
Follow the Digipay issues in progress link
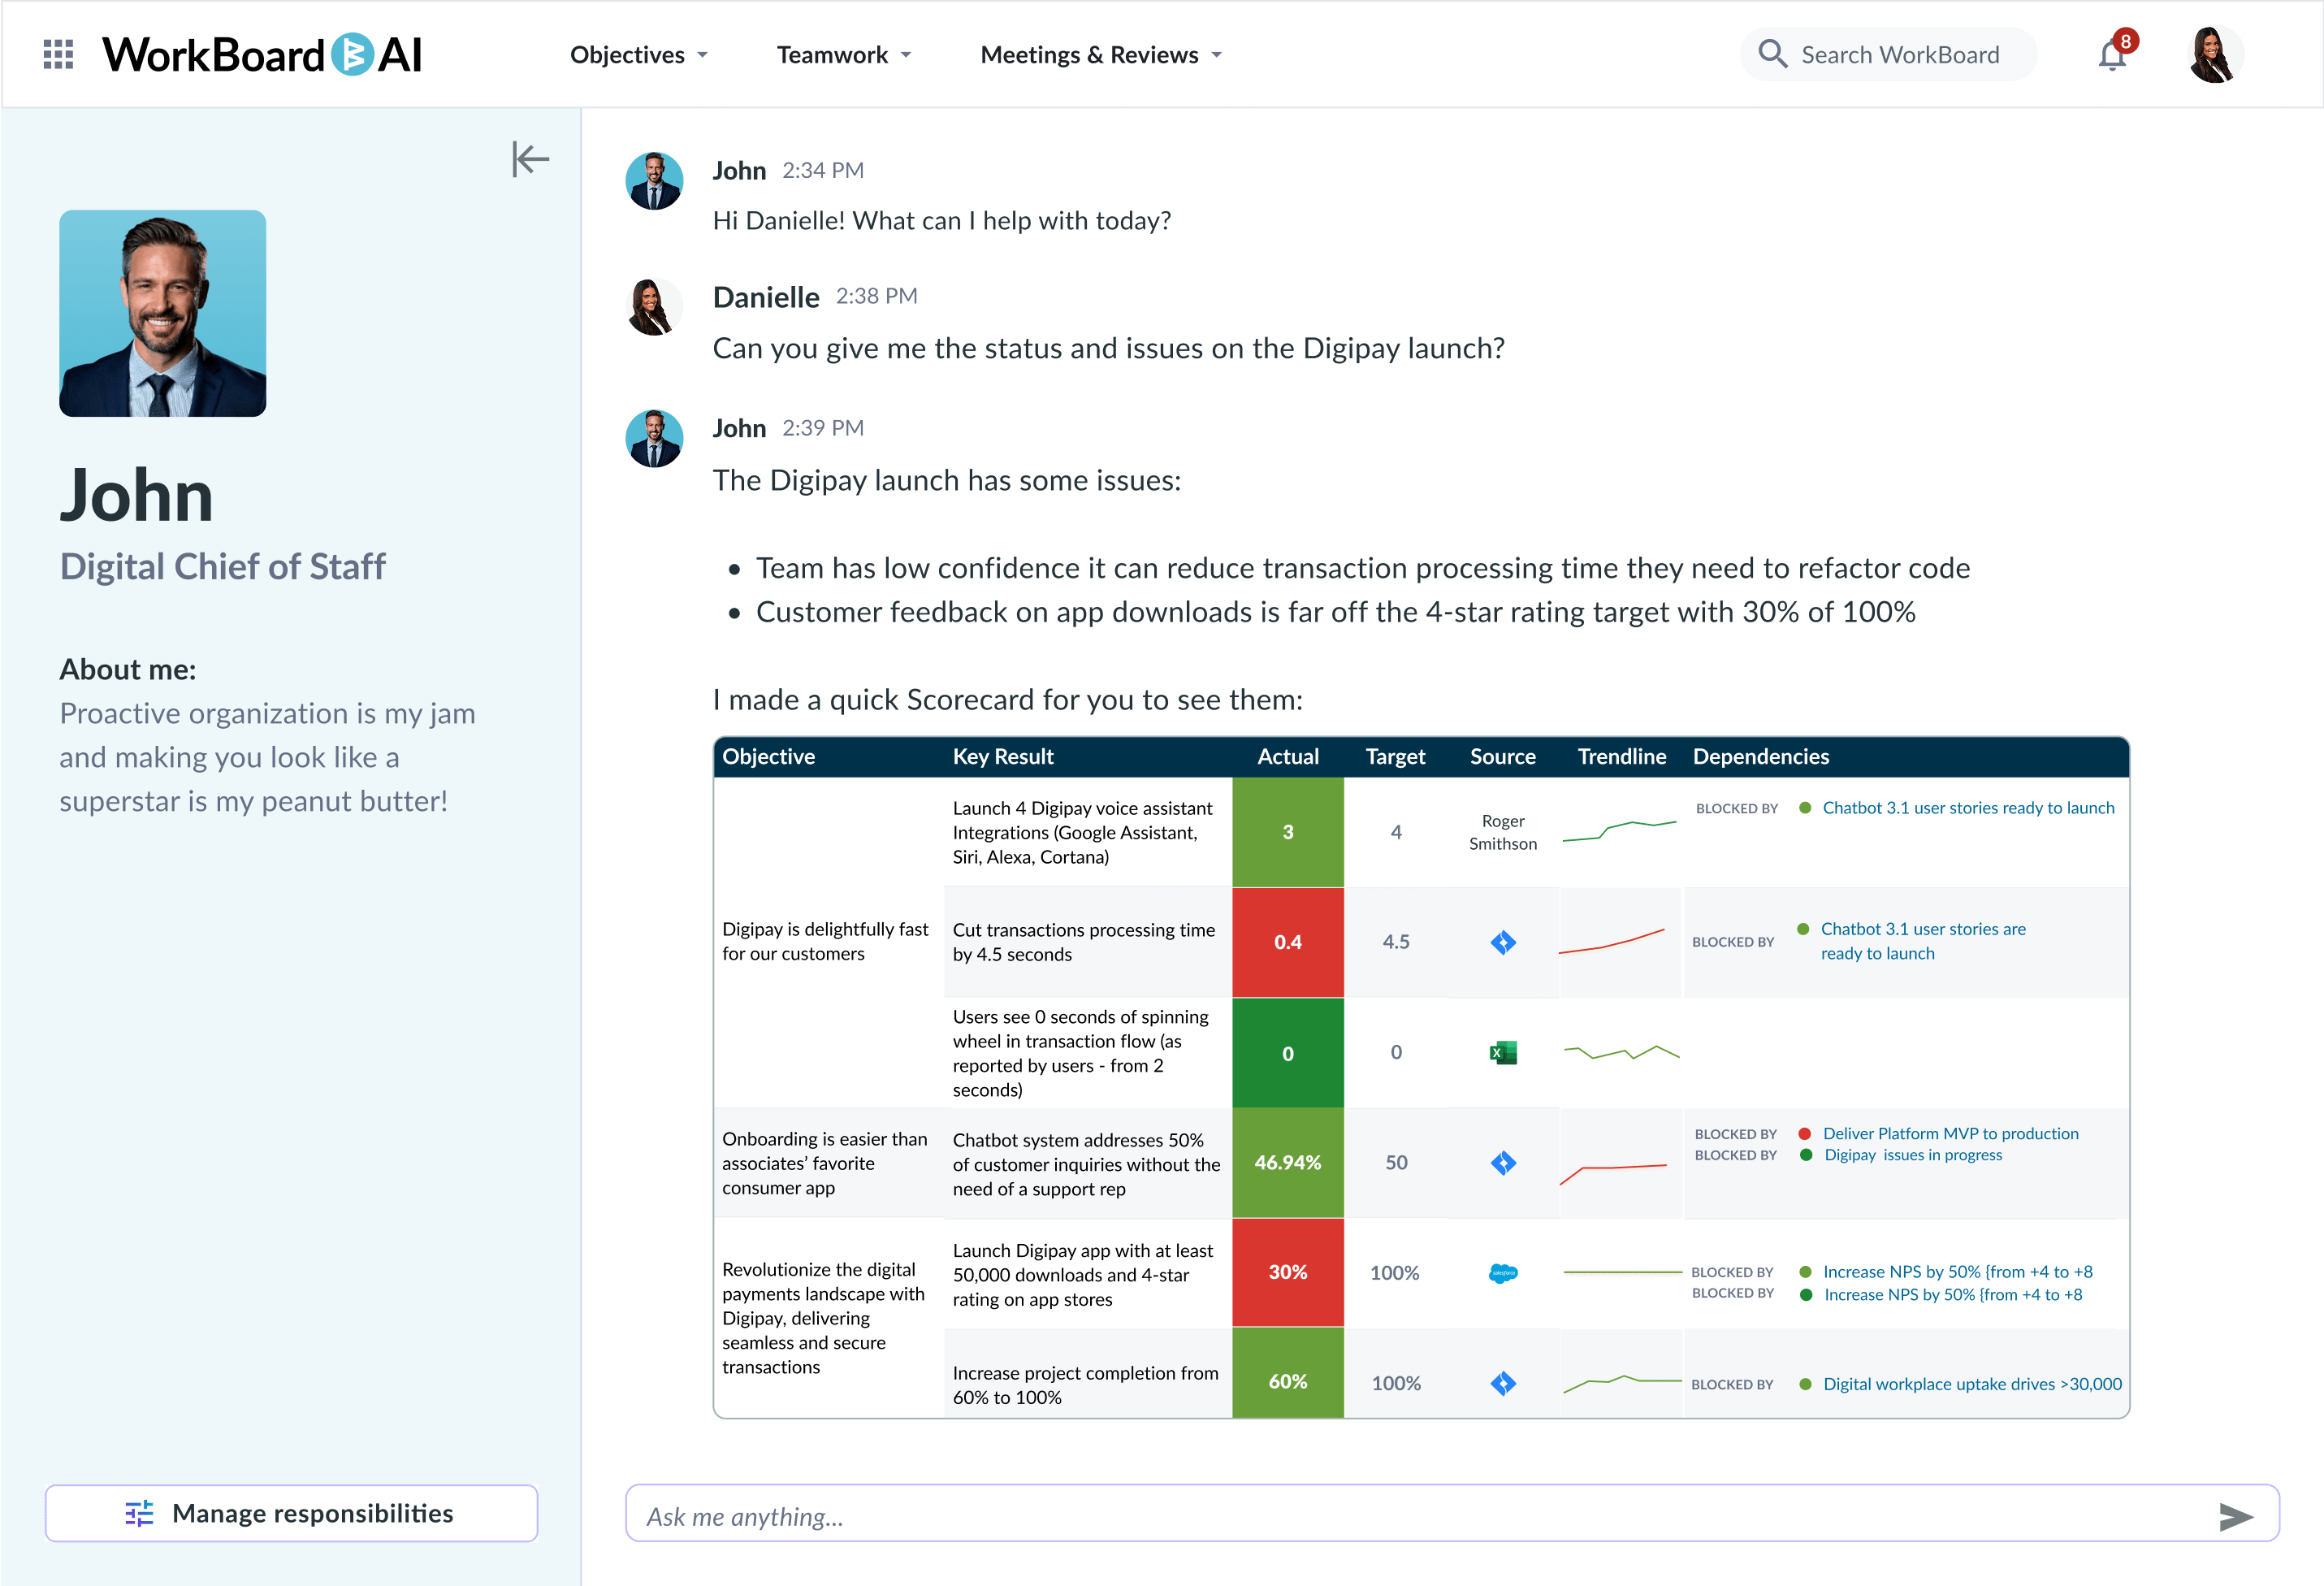coord(1913,1155)
